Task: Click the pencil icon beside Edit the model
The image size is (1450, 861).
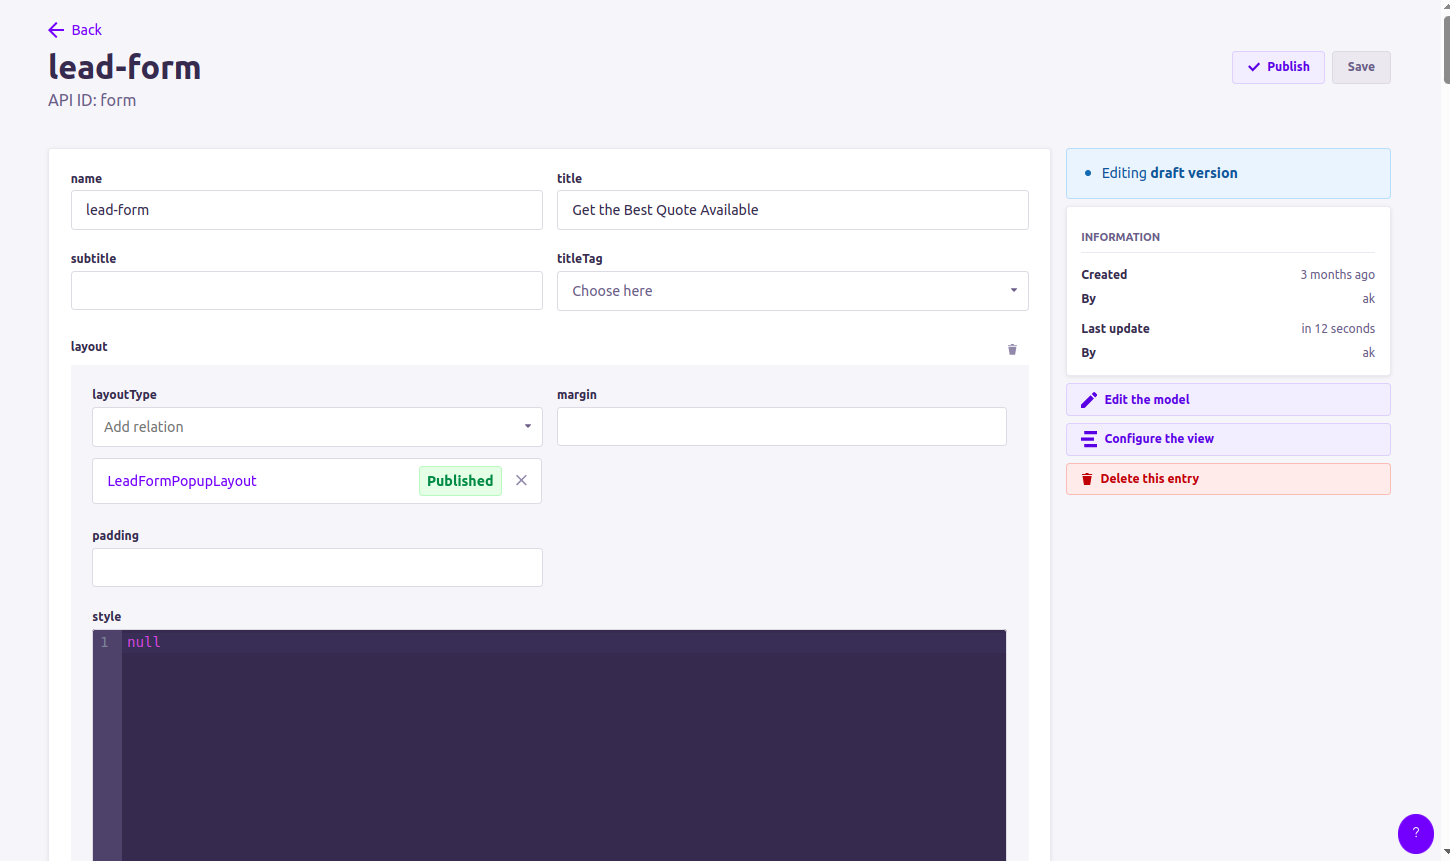Action: (1089, 400)
